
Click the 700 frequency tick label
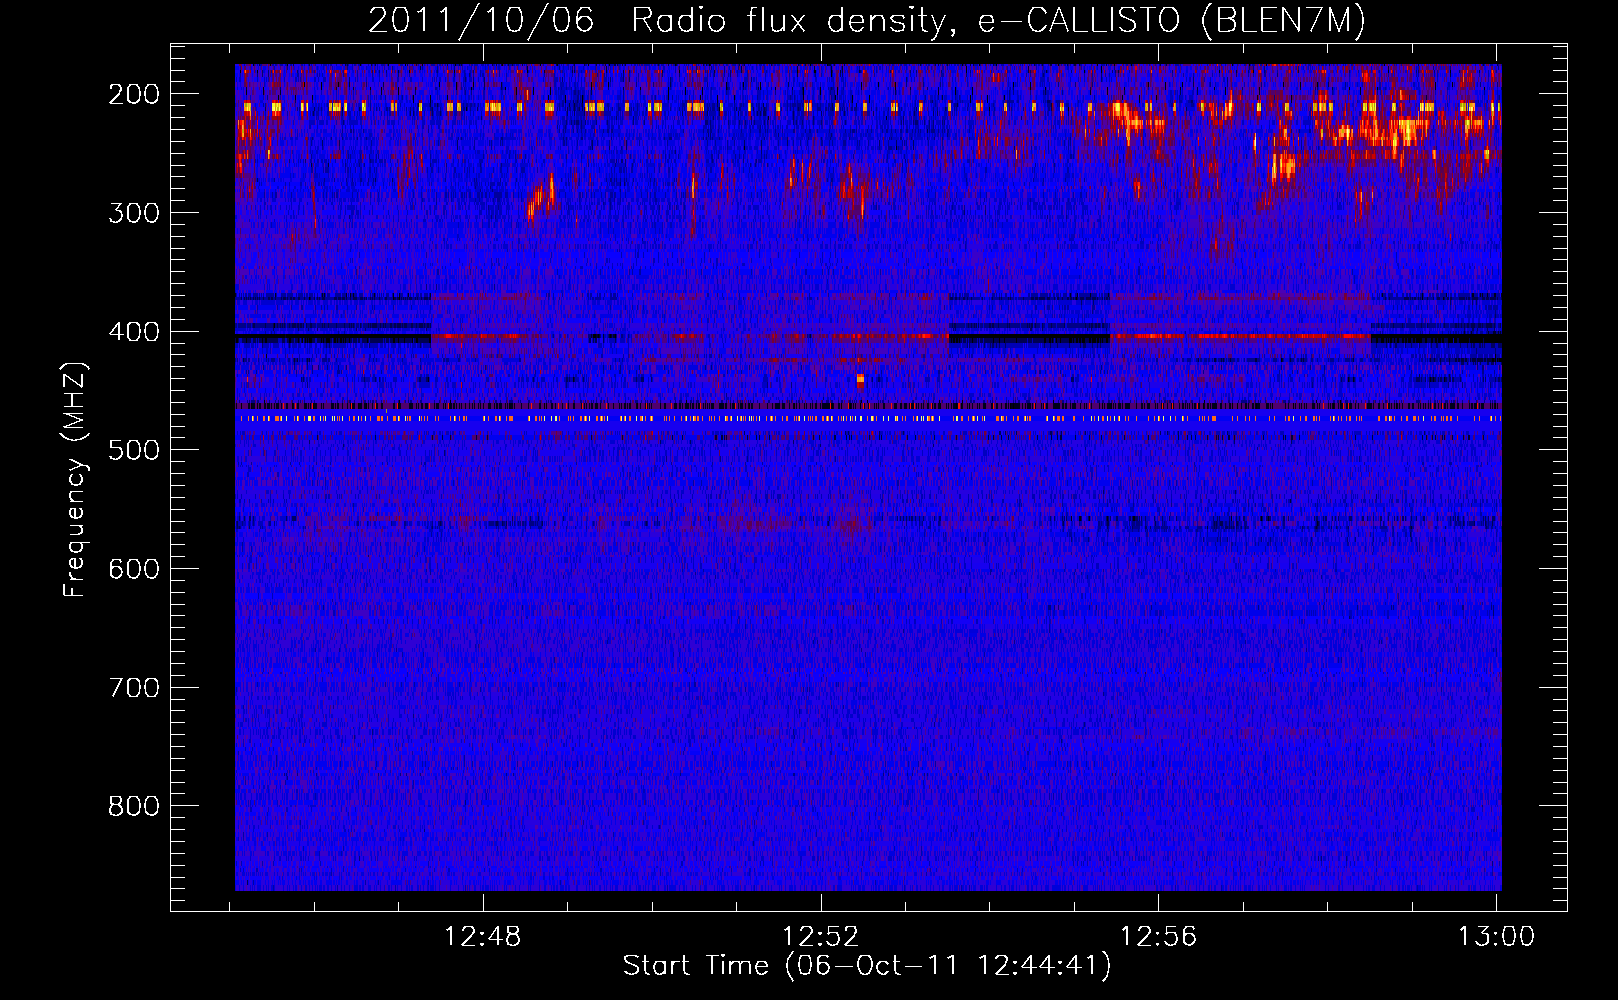(134, 687)
